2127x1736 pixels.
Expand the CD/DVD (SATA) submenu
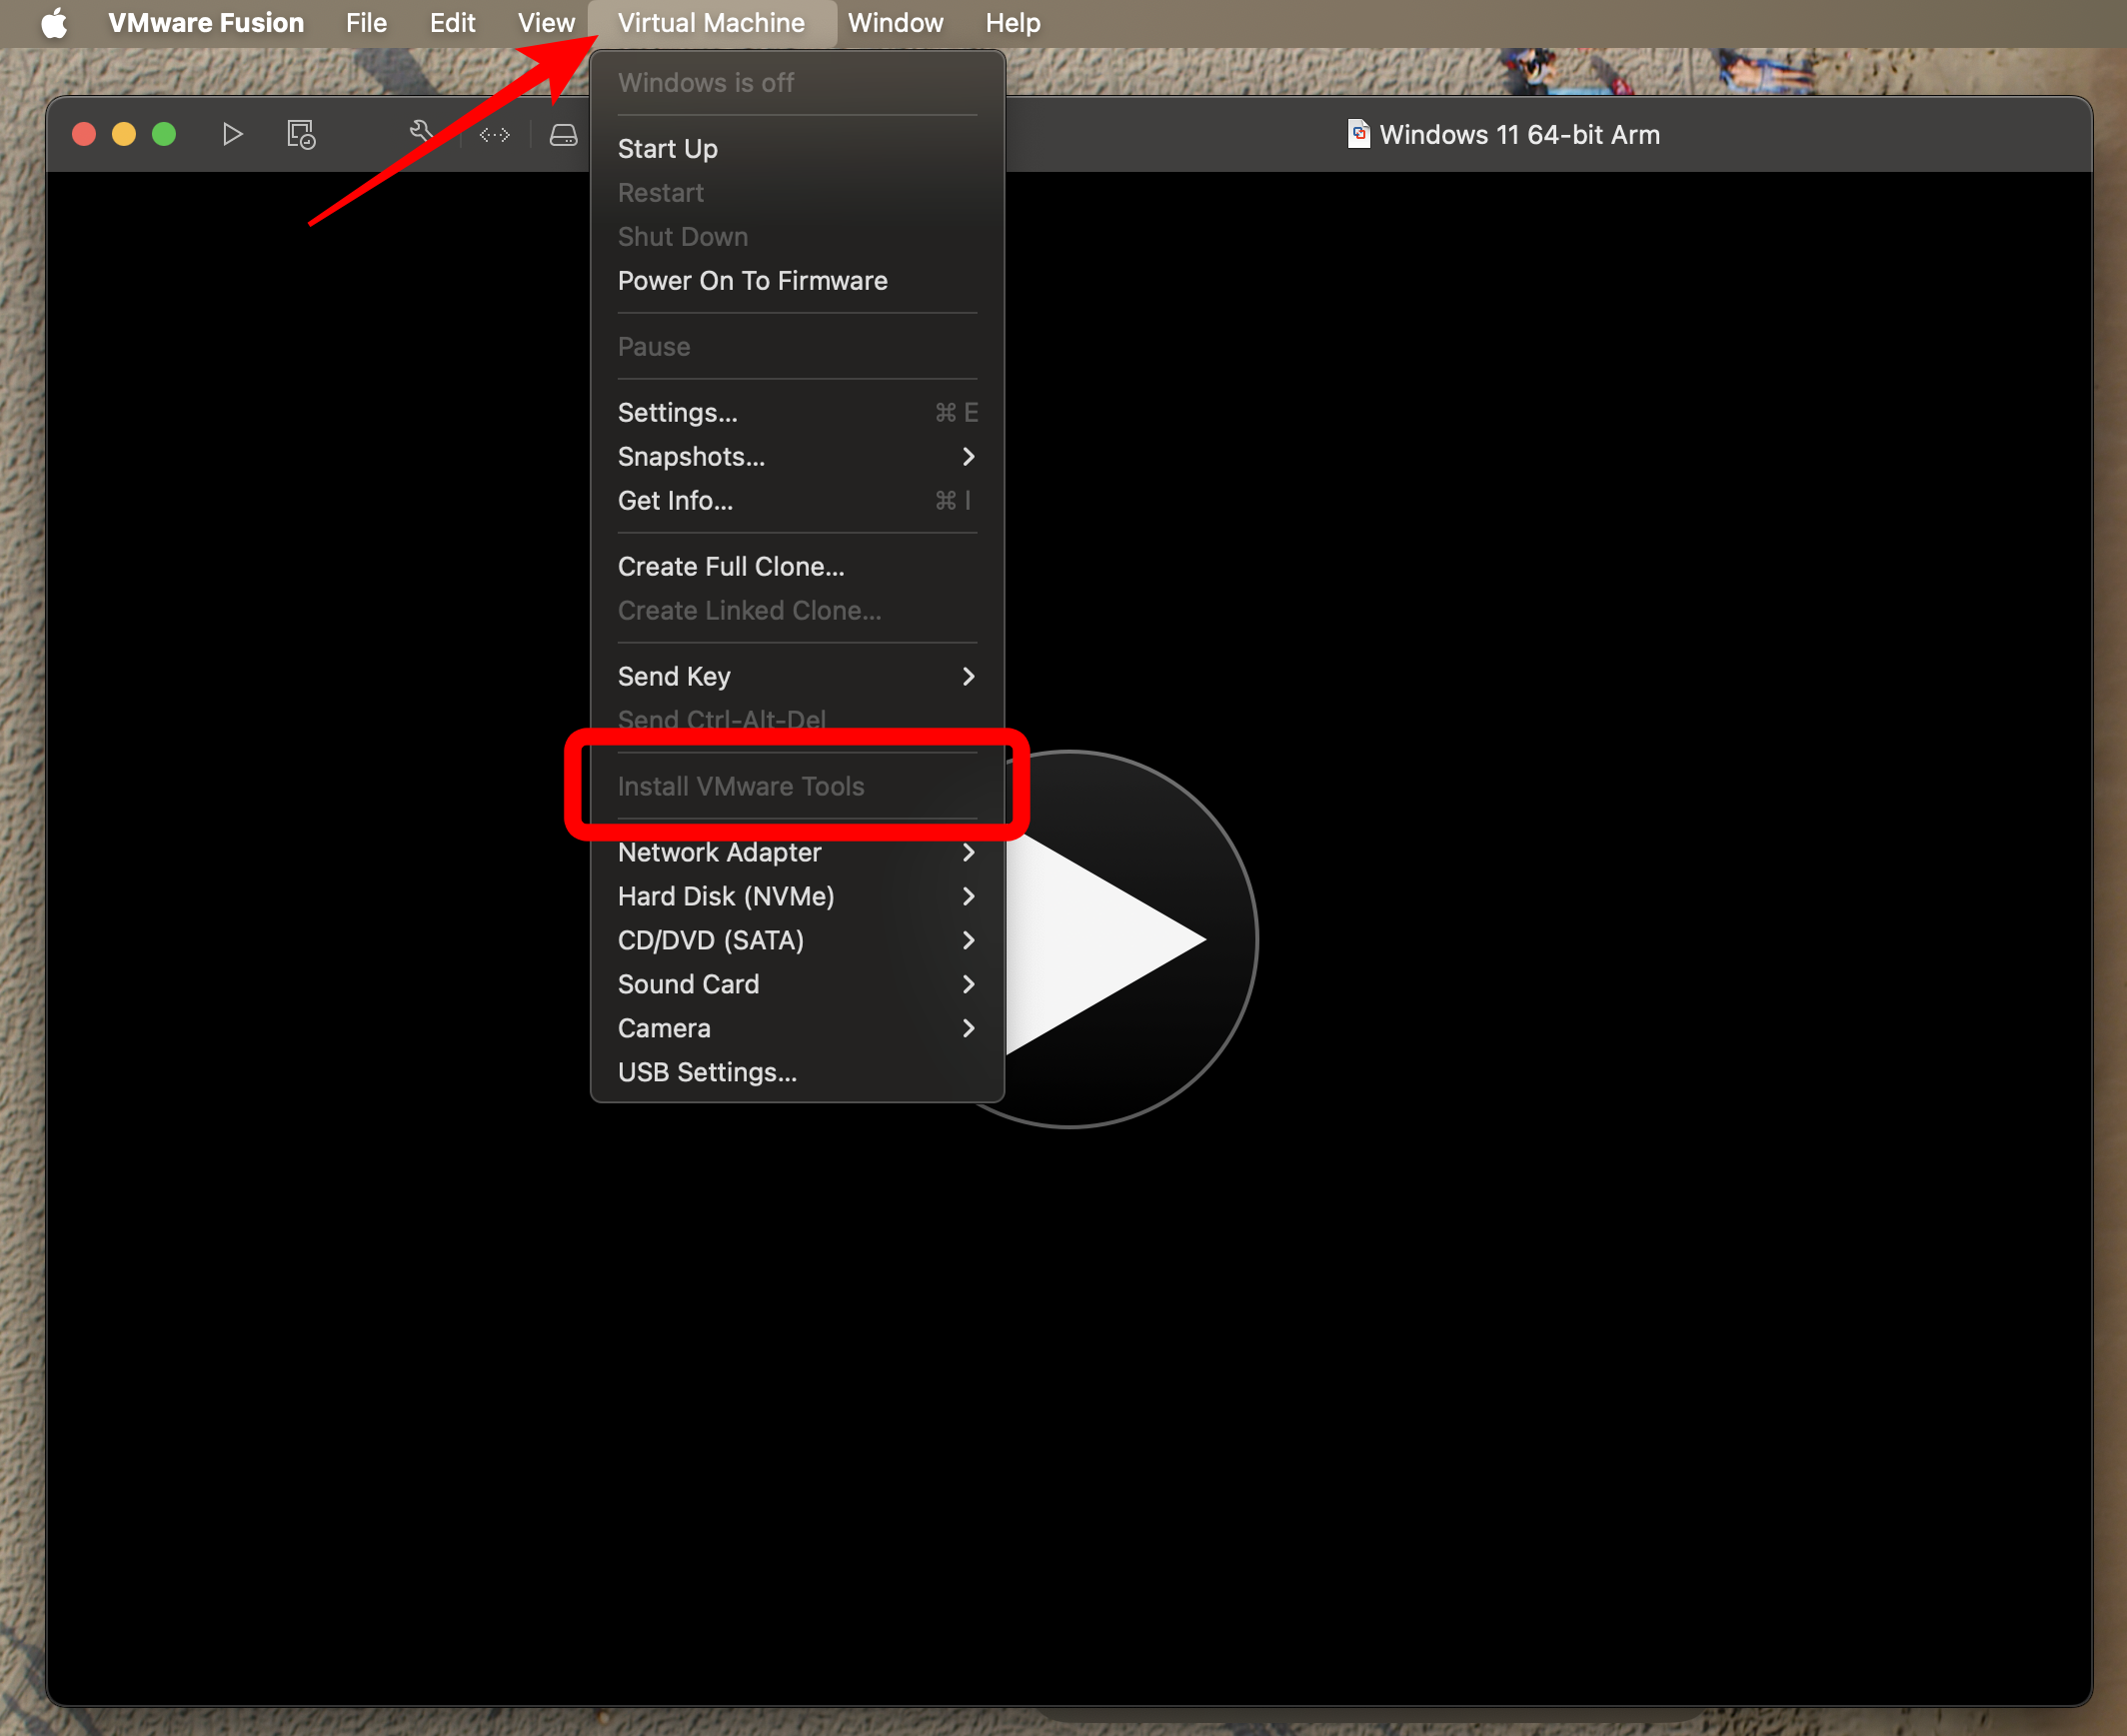(x=797, y=940)
